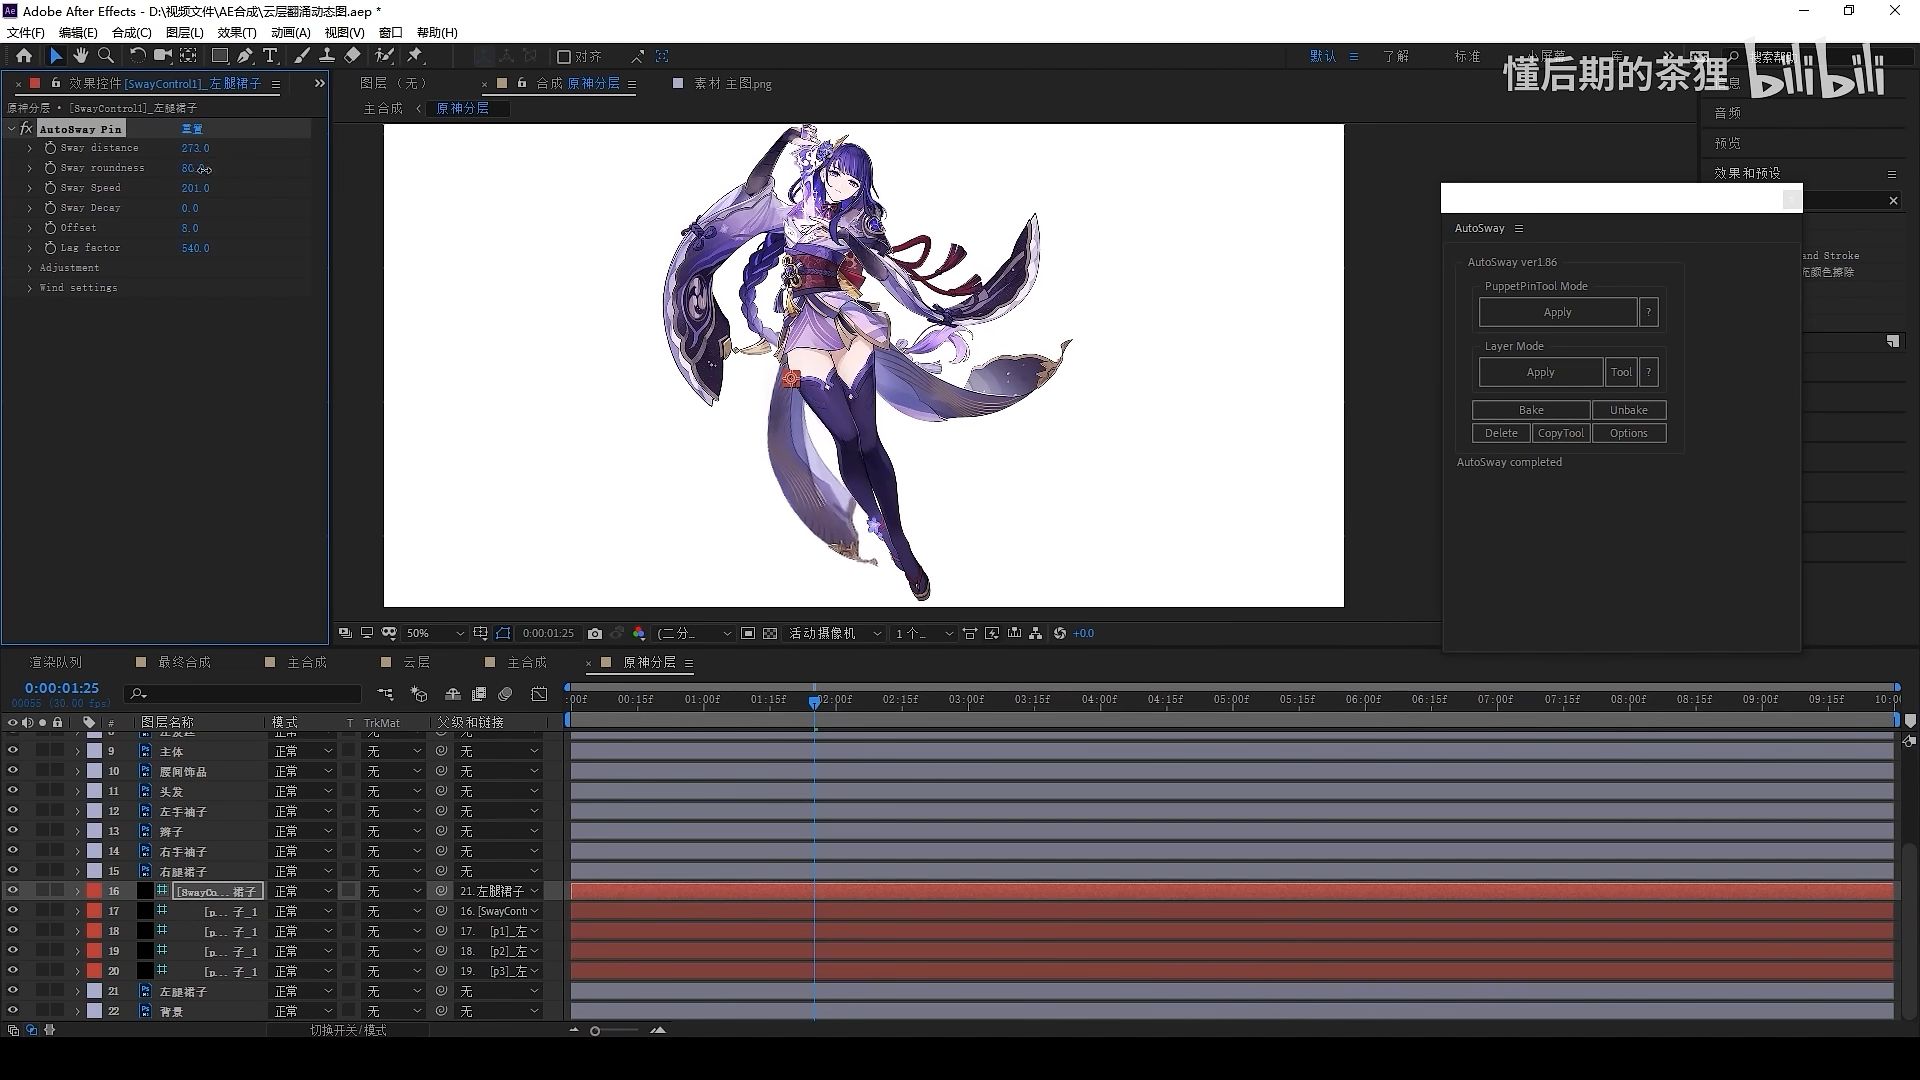Click the red label swatch of layer 17

click(94, 911)
